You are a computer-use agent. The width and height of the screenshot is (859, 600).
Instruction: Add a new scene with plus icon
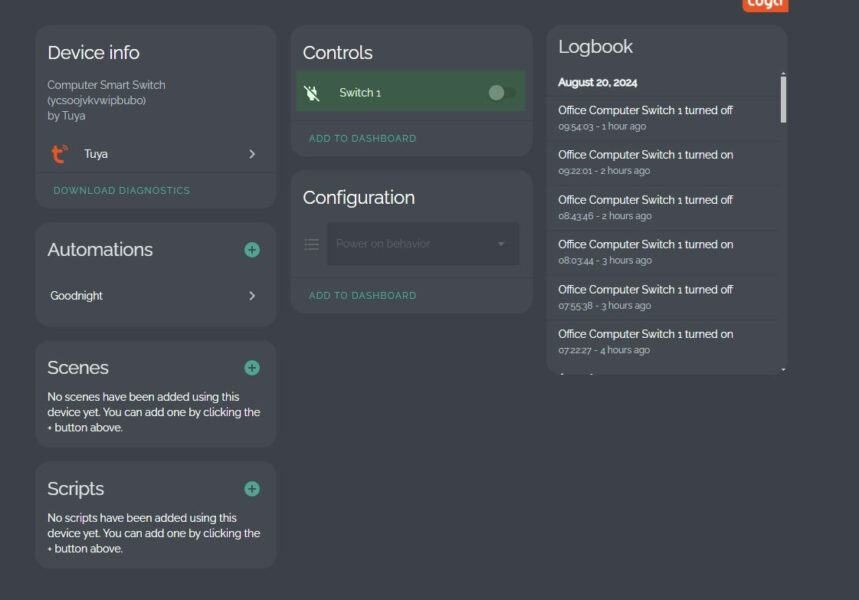(252, 368)
